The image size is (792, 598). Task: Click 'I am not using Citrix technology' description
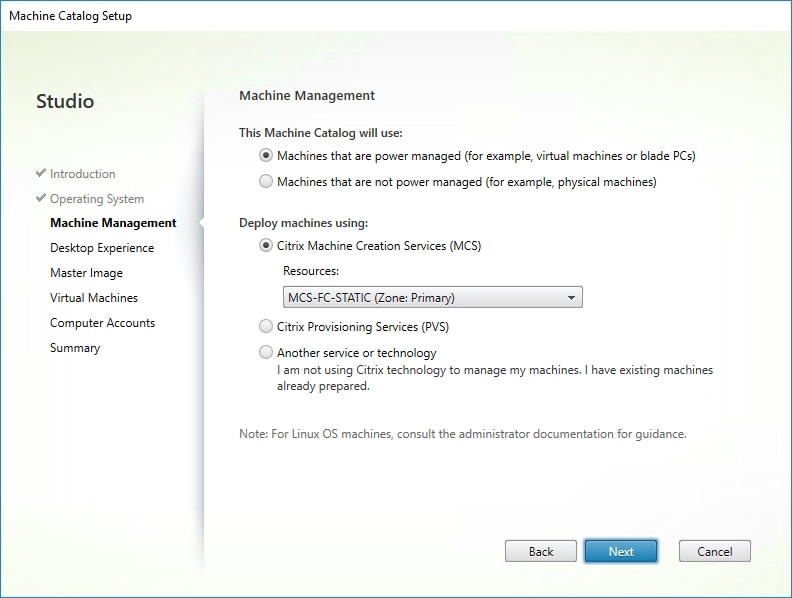[x=495, y=378]
